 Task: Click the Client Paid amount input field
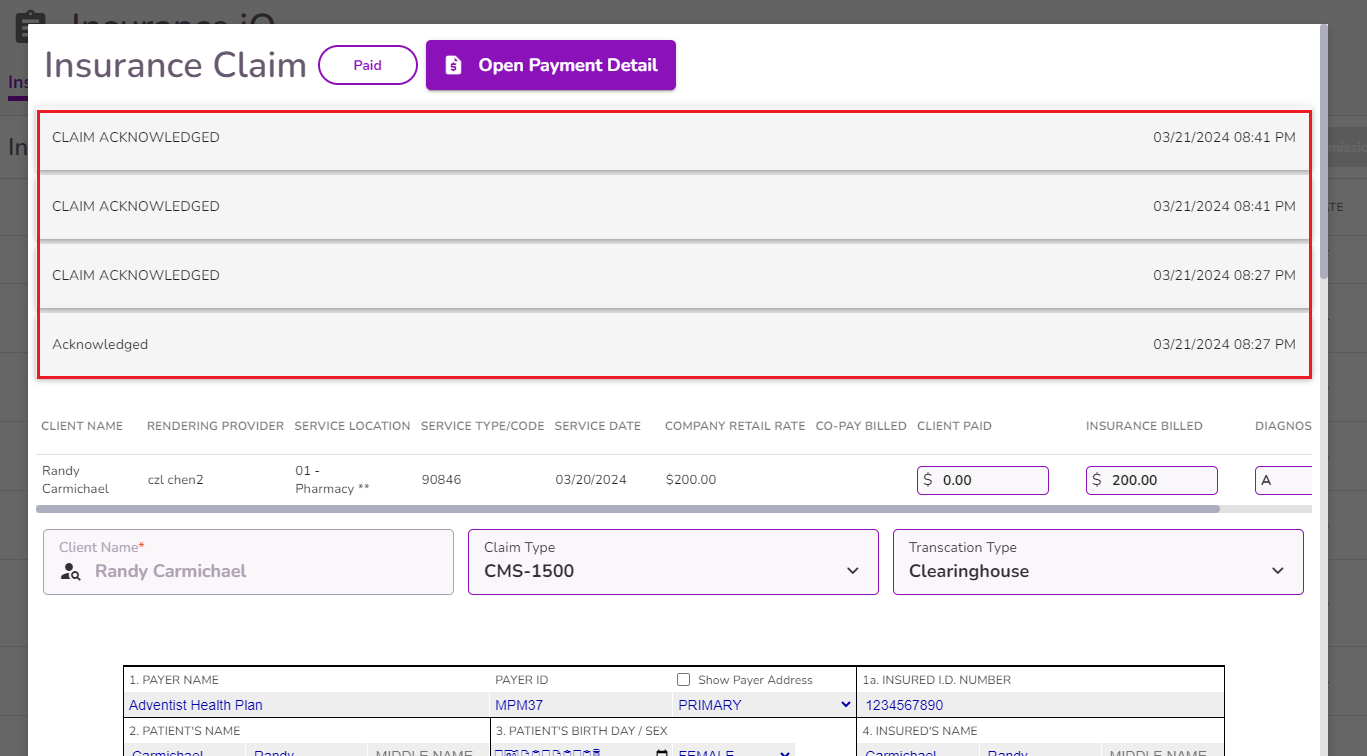pyautogui.click(x=983, y=480)
